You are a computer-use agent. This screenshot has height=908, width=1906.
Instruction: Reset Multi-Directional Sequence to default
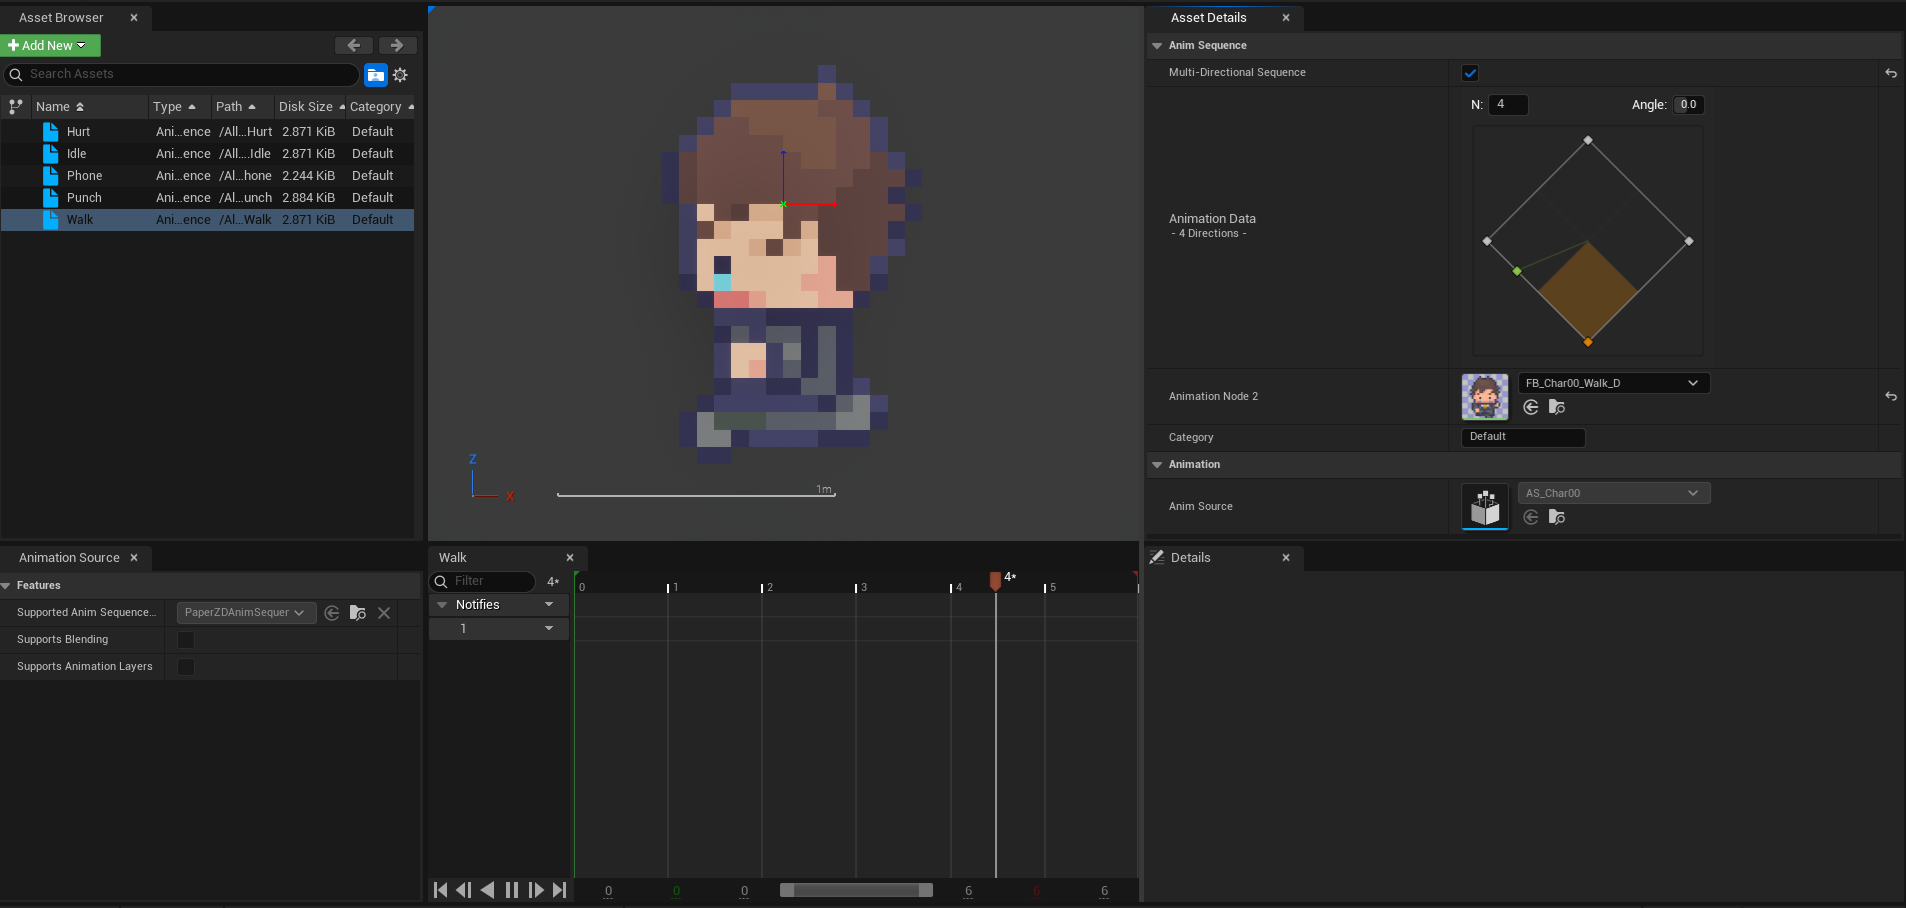[x=1890, y=73]
